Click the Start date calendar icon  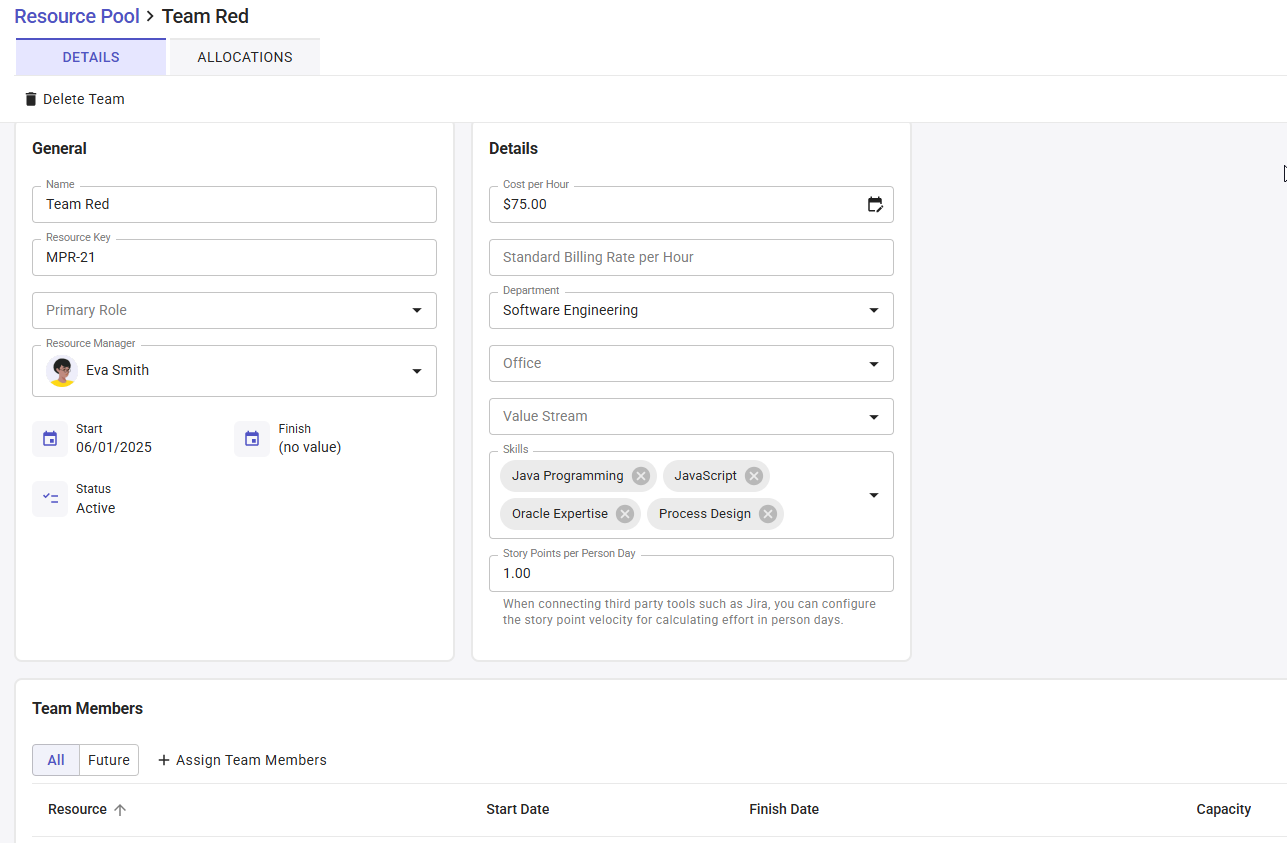pos(50,438)
